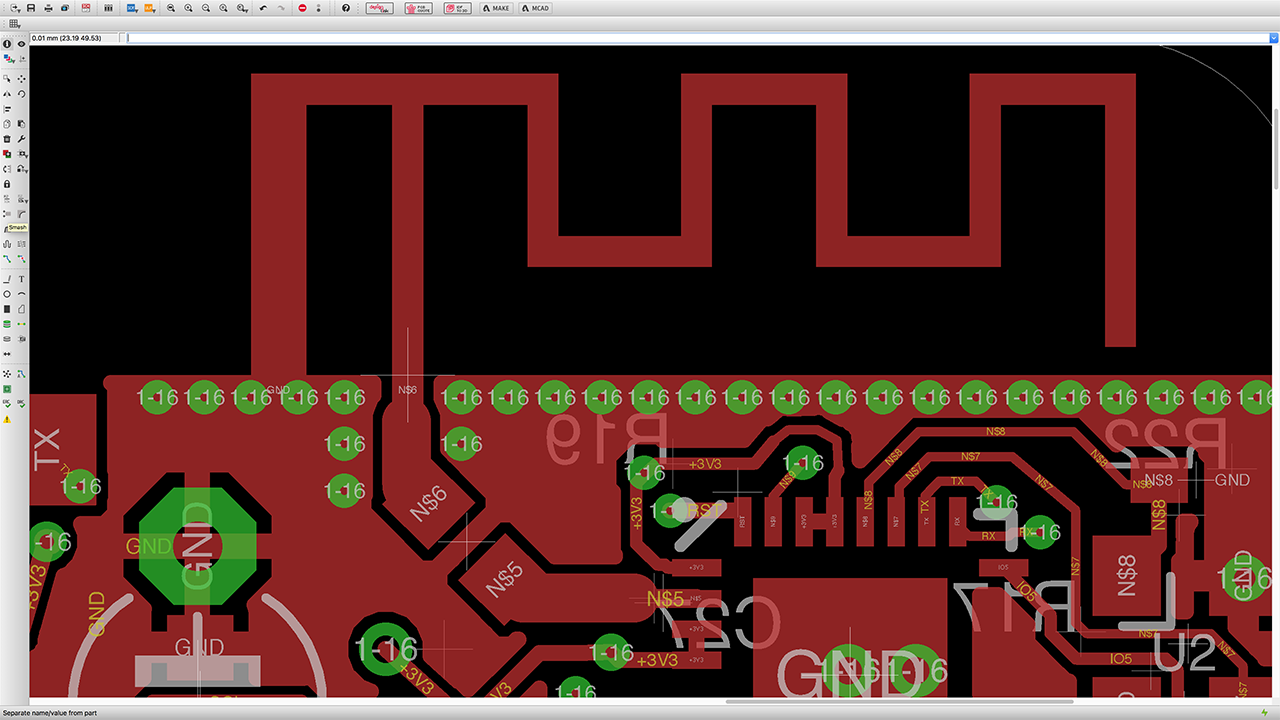1280x720 pixels.
Task: Select the Text tool
Action: point(22,279)
